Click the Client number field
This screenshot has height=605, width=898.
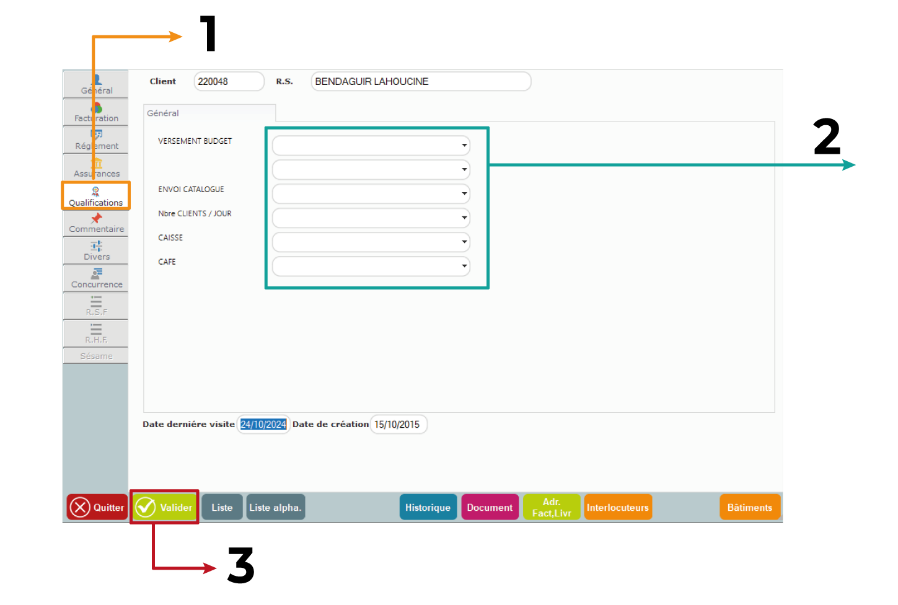229,81
